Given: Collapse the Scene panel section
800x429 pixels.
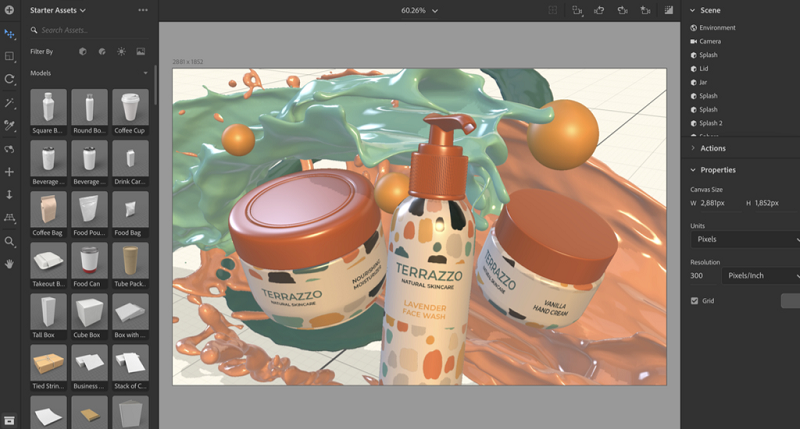Looking at the screenshot, I should 694,9.
